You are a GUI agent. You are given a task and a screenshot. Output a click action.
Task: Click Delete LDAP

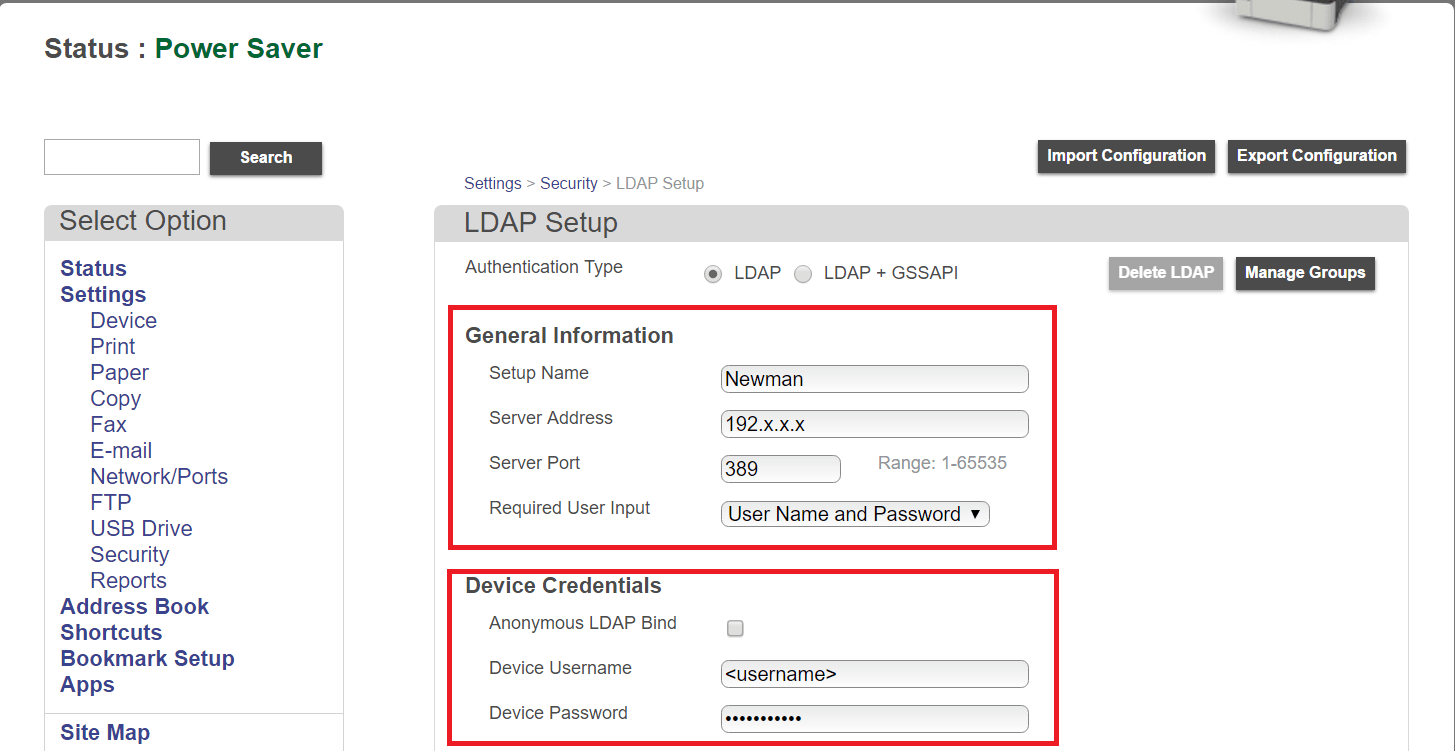click(1165, 272)
